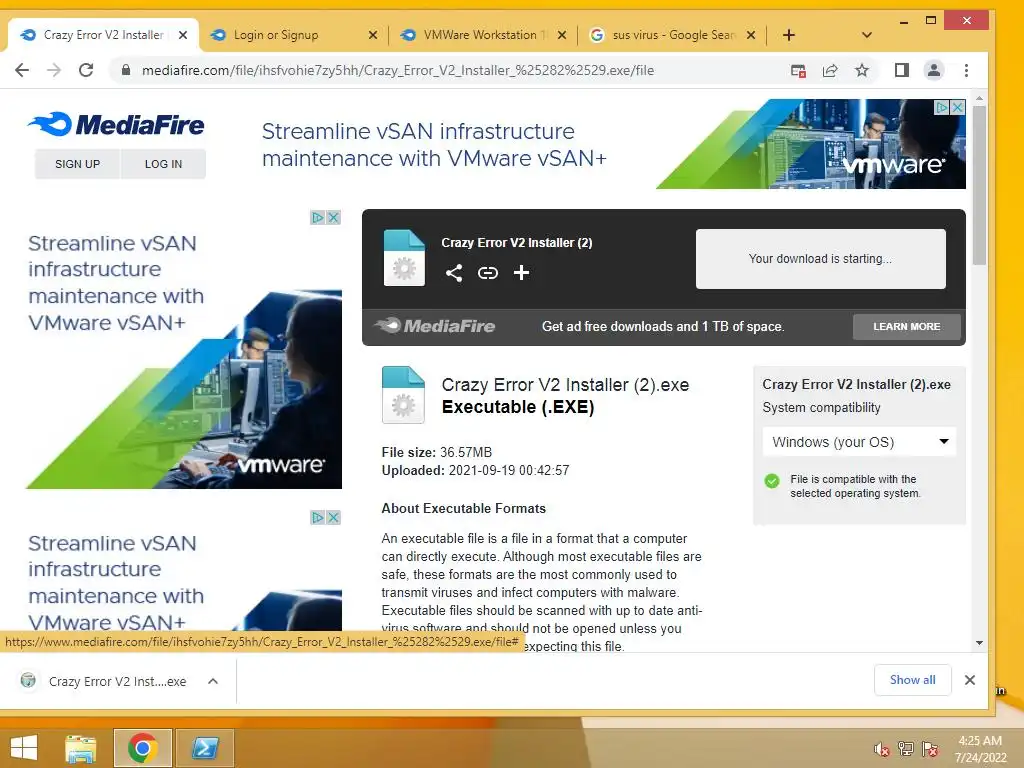Click the file icon in dark download box

point(404,258)
